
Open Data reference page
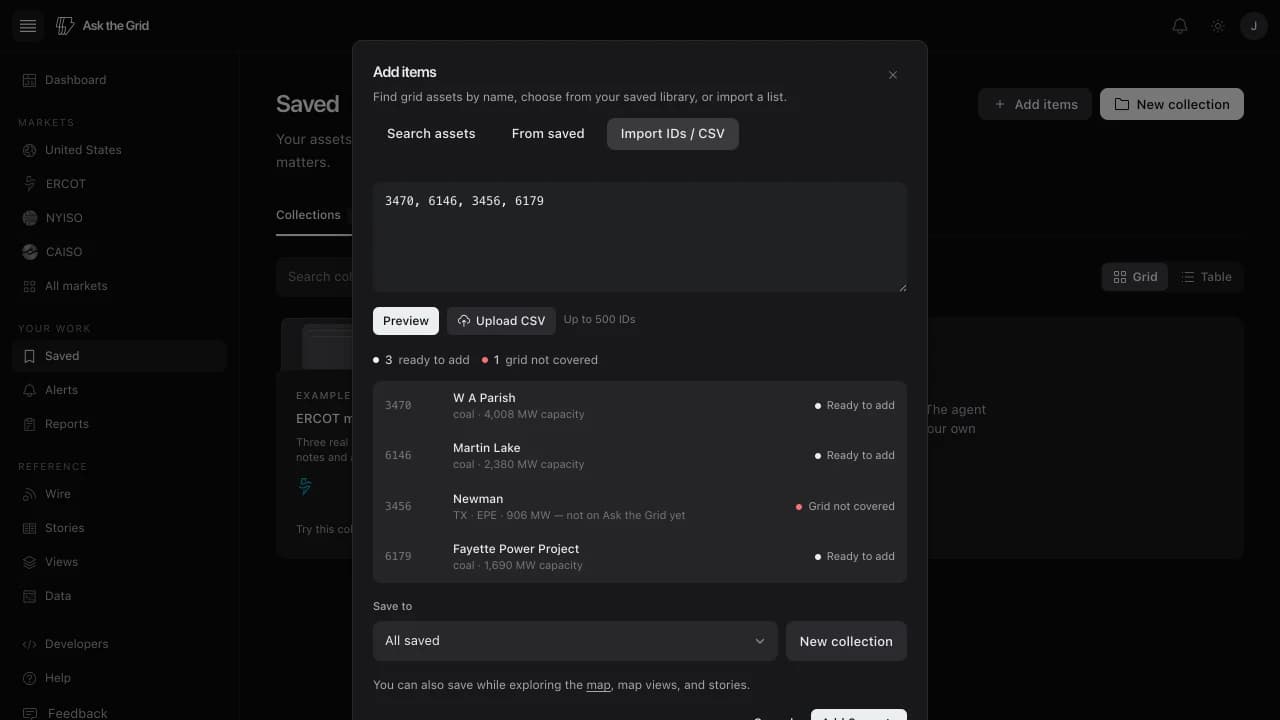[120, 596]
